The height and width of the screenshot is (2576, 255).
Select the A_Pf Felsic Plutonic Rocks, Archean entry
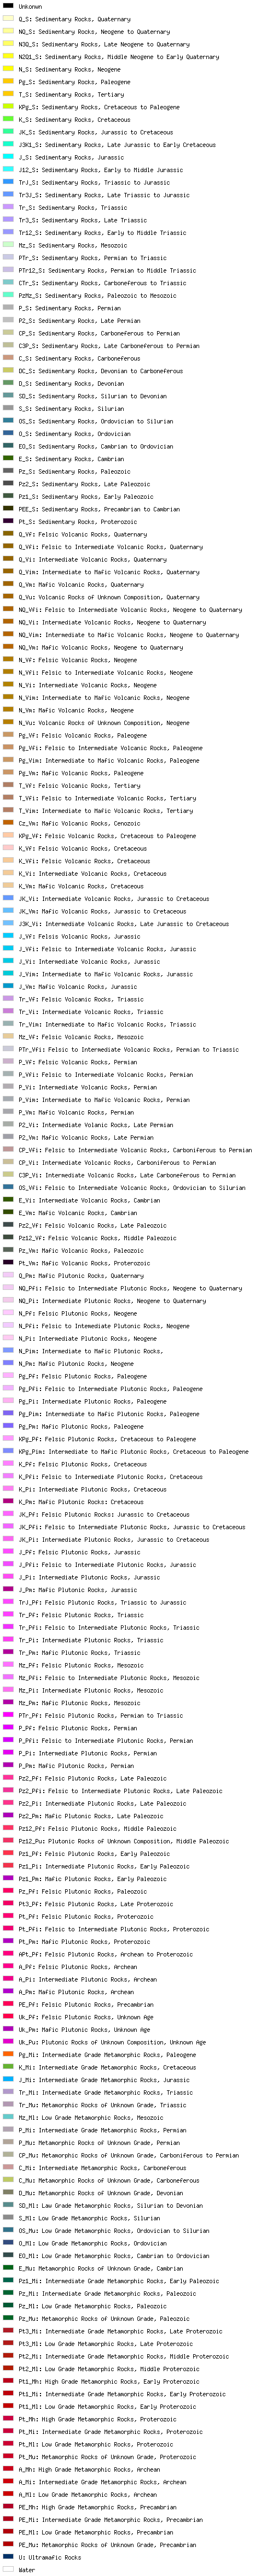click(x=78, y=1967)
